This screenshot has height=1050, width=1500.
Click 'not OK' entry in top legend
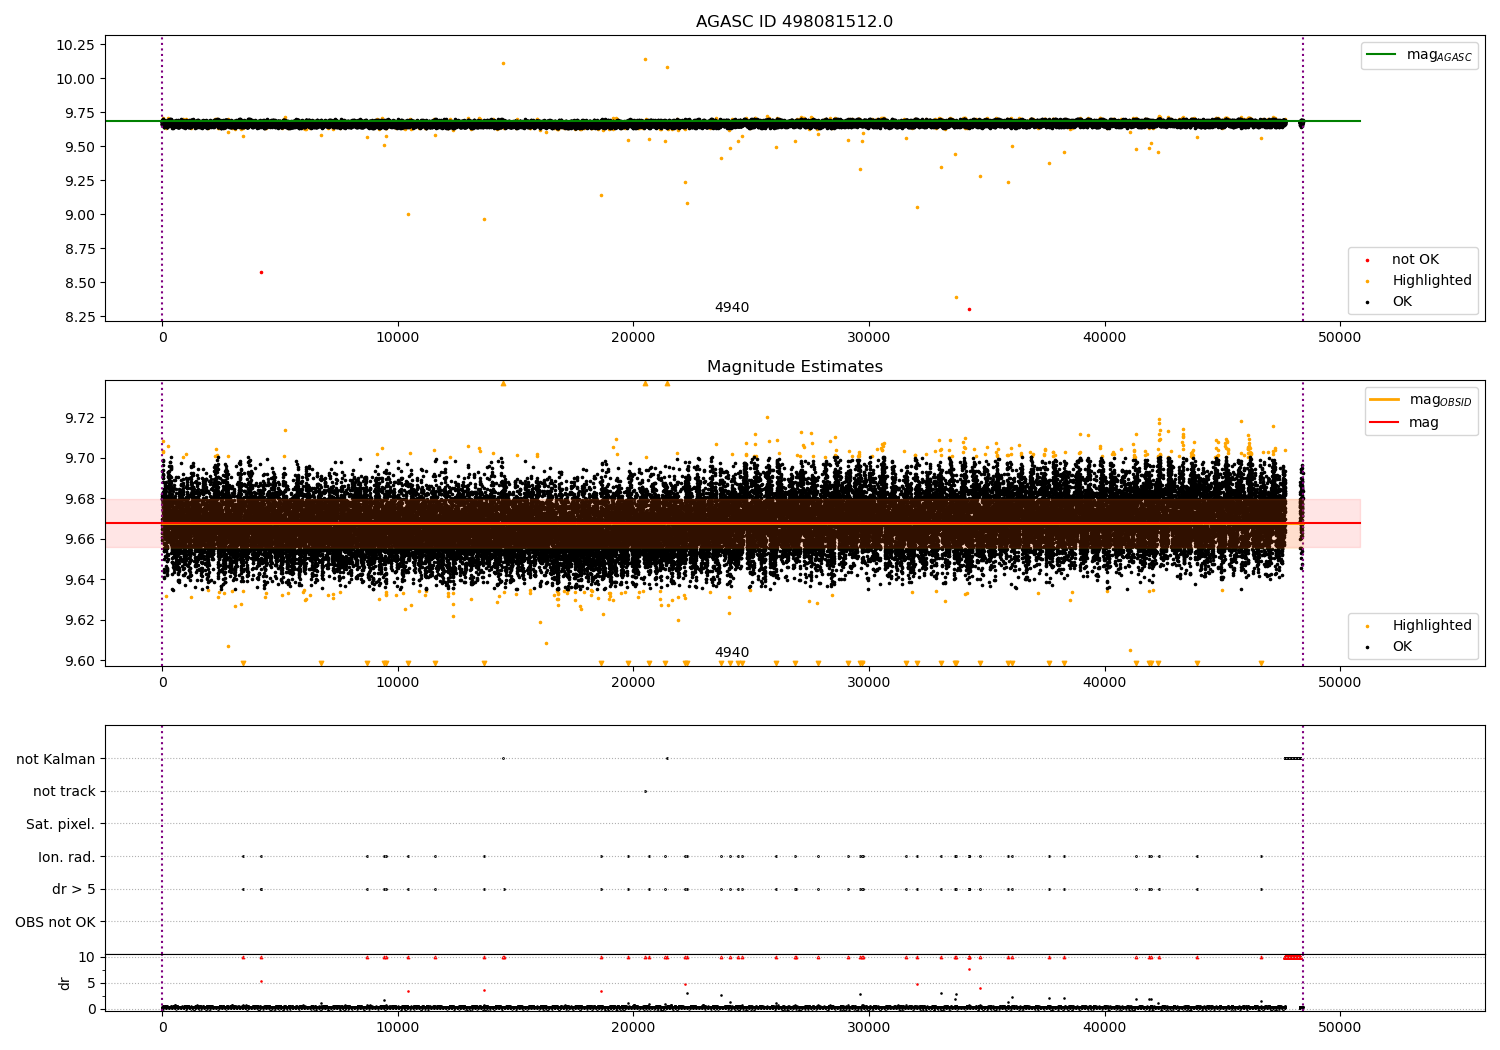tap(1415, 260)
